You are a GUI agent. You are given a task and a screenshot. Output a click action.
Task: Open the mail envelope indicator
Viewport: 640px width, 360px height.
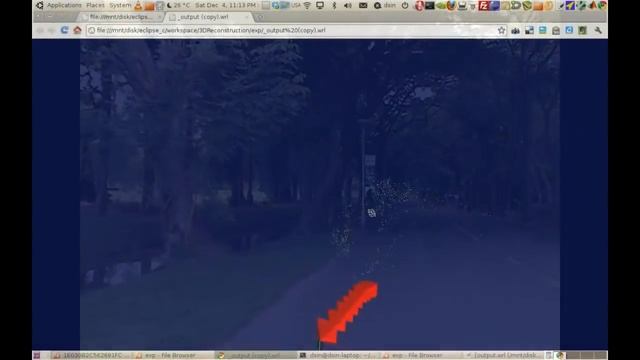(x=363, y=5)
